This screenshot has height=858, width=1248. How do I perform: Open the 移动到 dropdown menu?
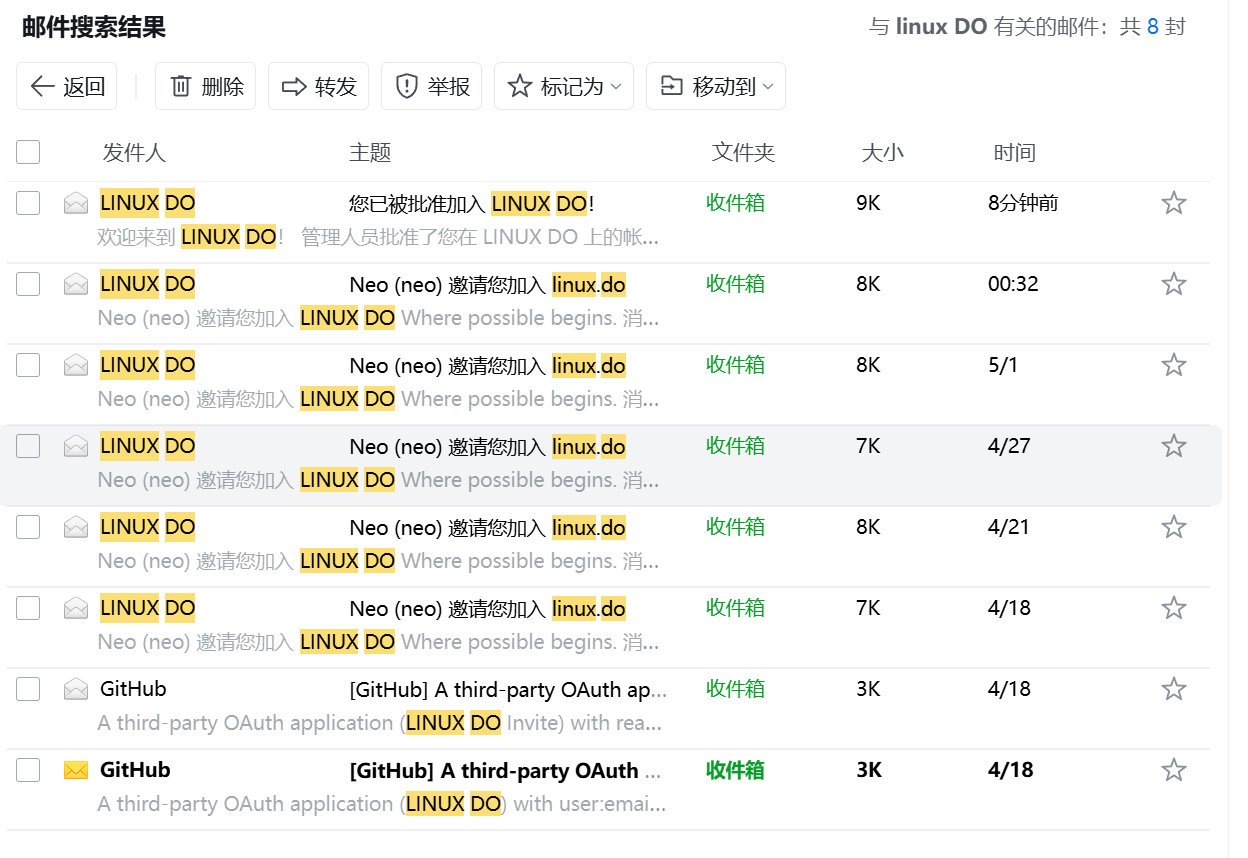pos(715,86)
